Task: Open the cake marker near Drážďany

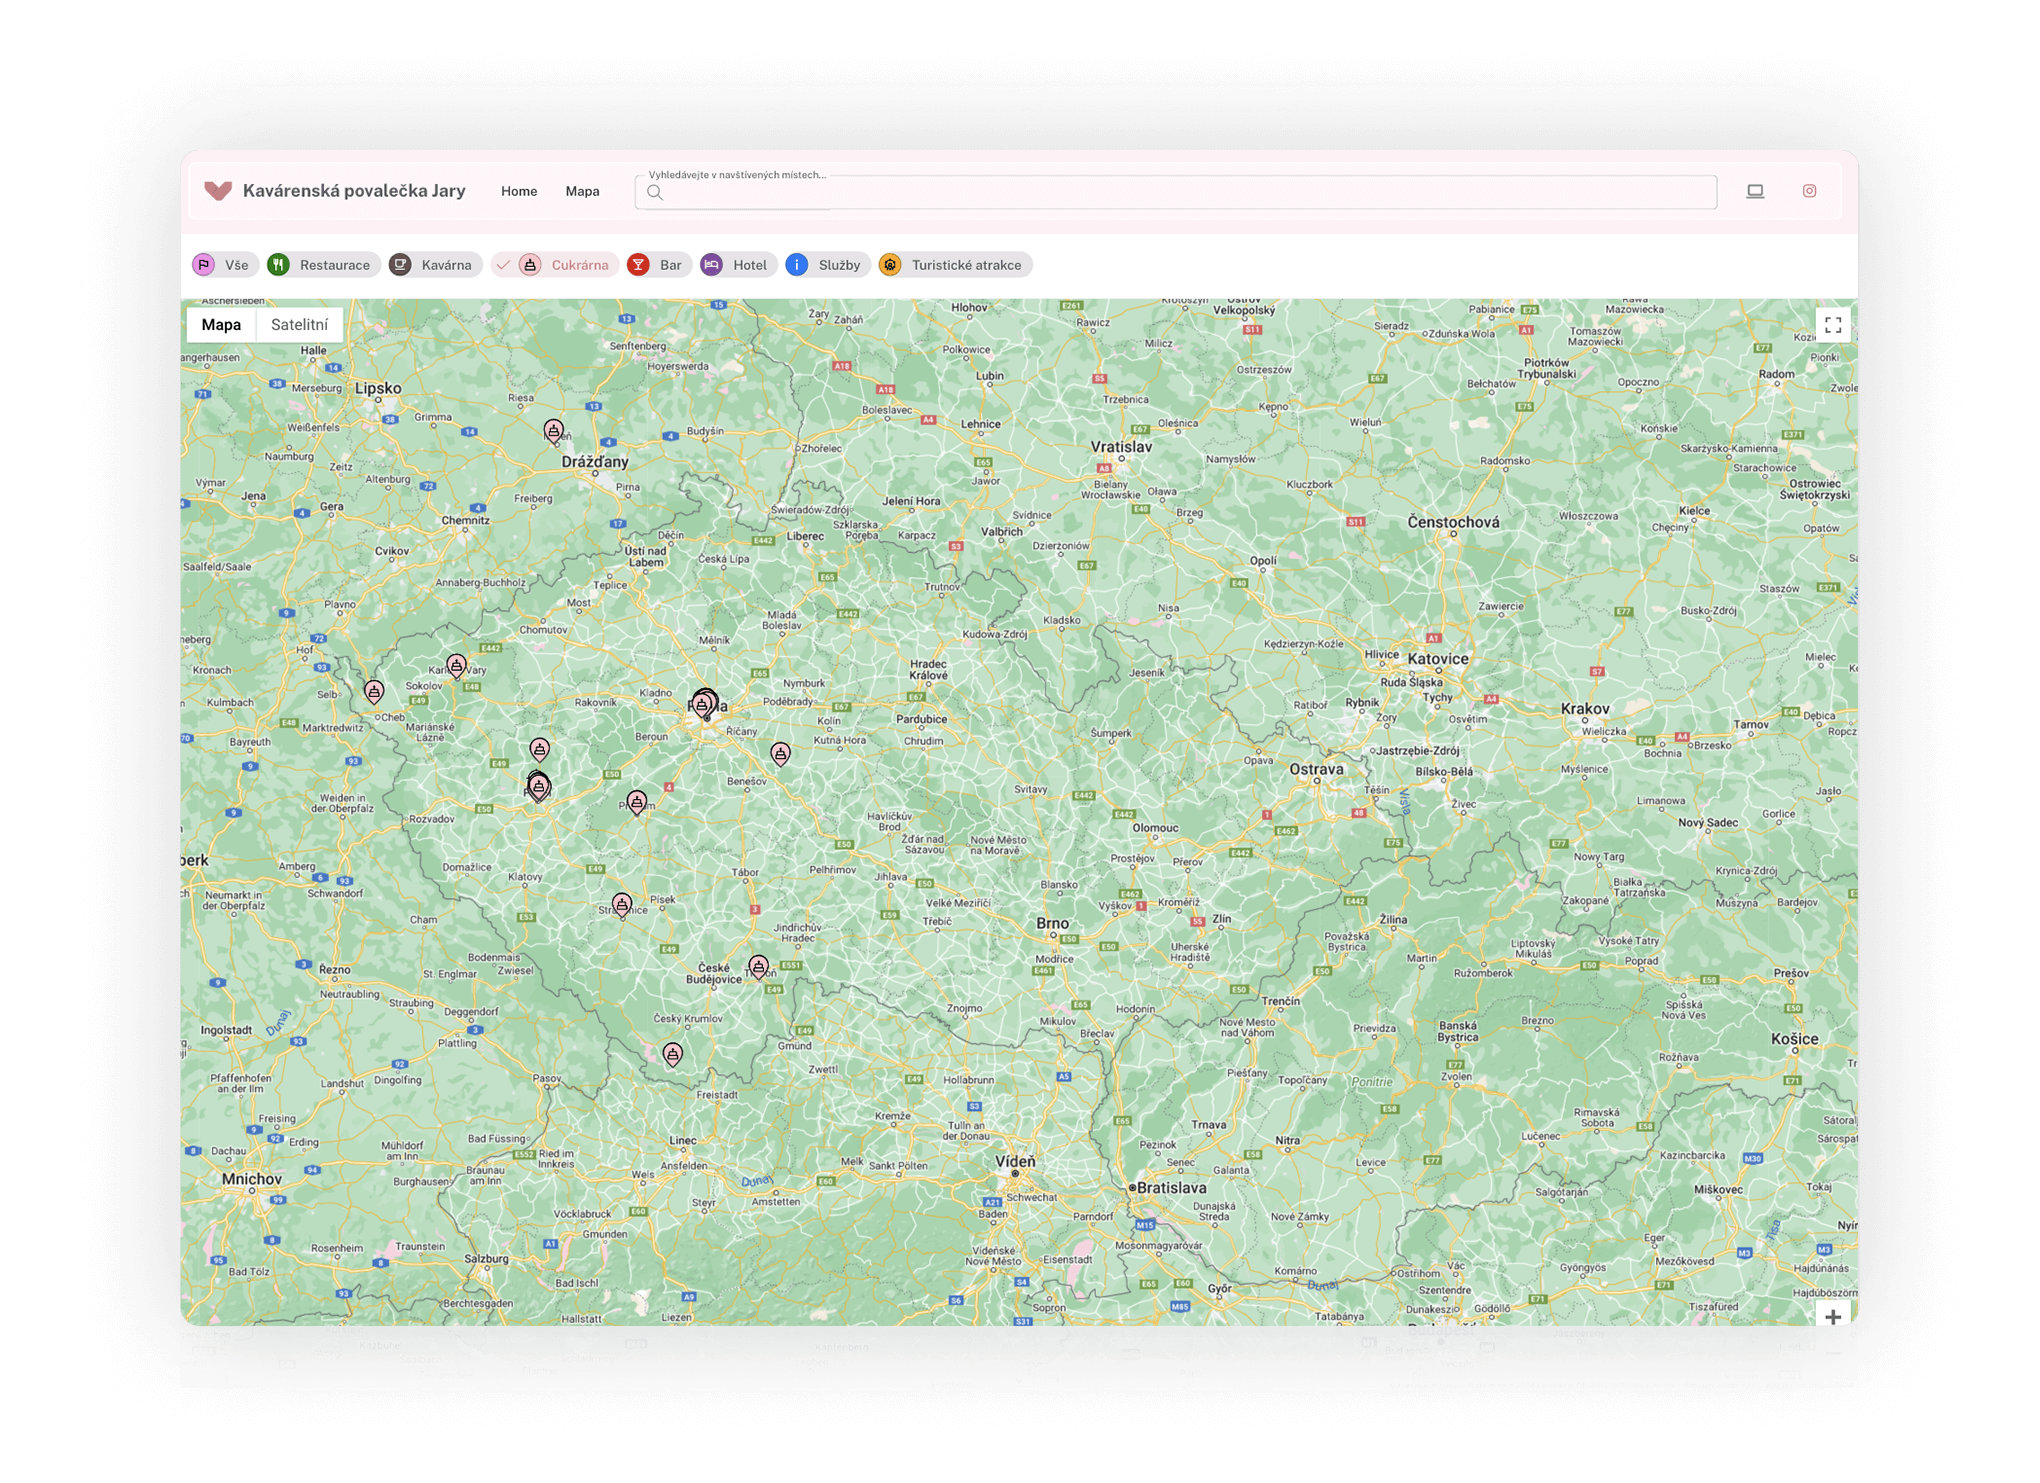Action: point(553,432)
